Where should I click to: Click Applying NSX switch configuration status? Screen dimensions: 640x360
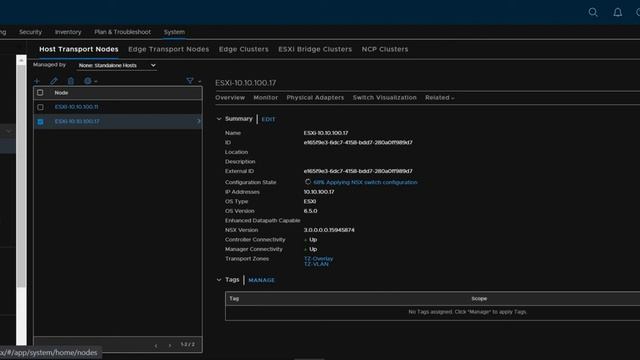coord(365,182)
